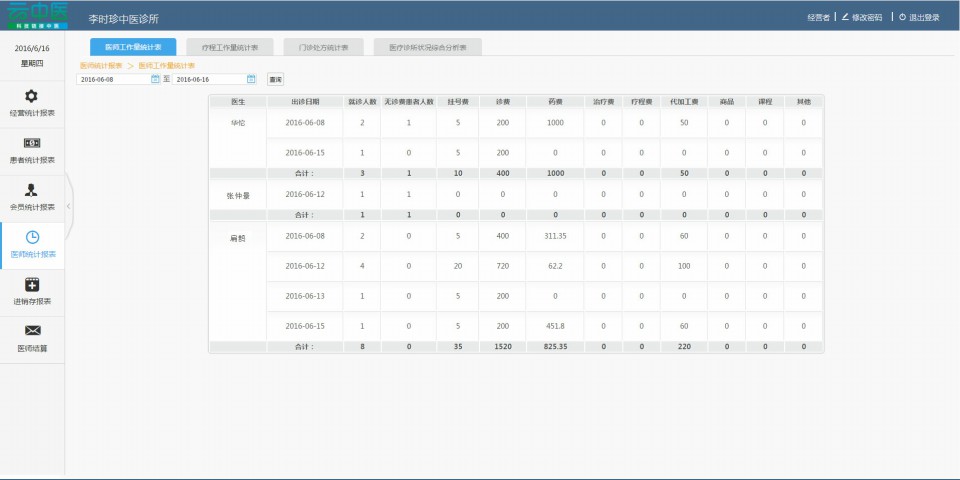Click 医师统计报表 breadcrumb link
960x480 pixels.
(x=101, y=65)
